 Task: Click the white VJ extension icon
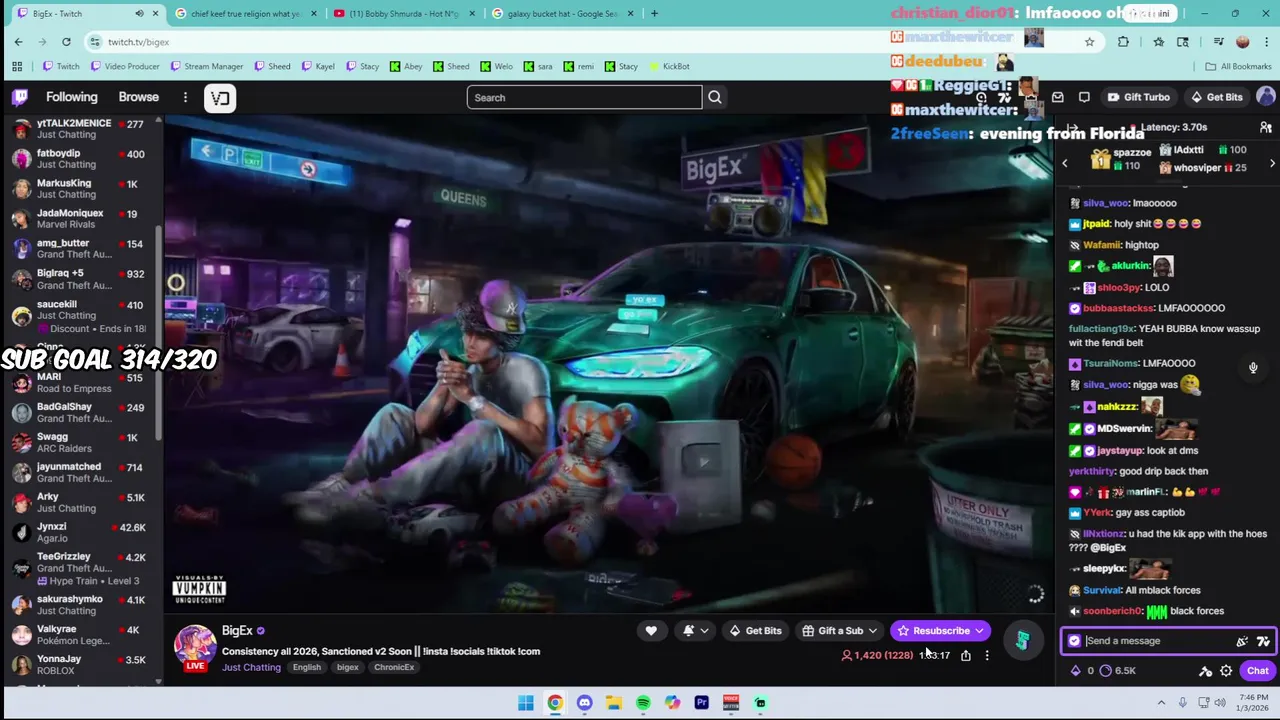coord(220,98)
